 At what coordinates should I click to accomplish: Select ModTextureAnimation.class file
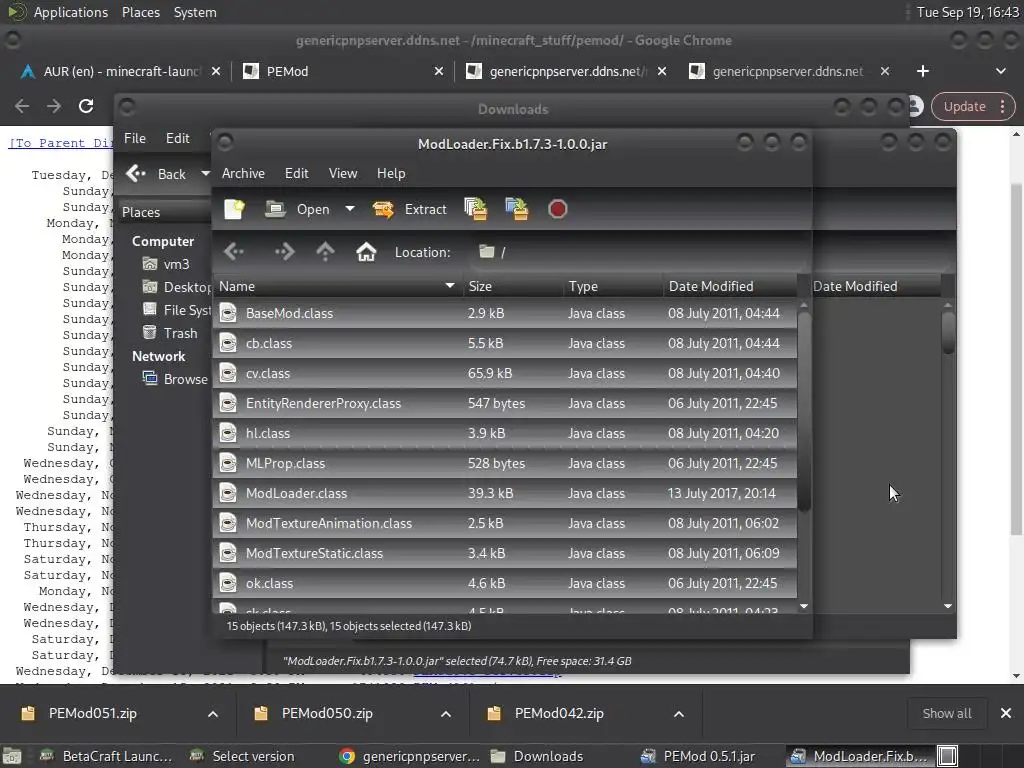(x=505, y=524)
